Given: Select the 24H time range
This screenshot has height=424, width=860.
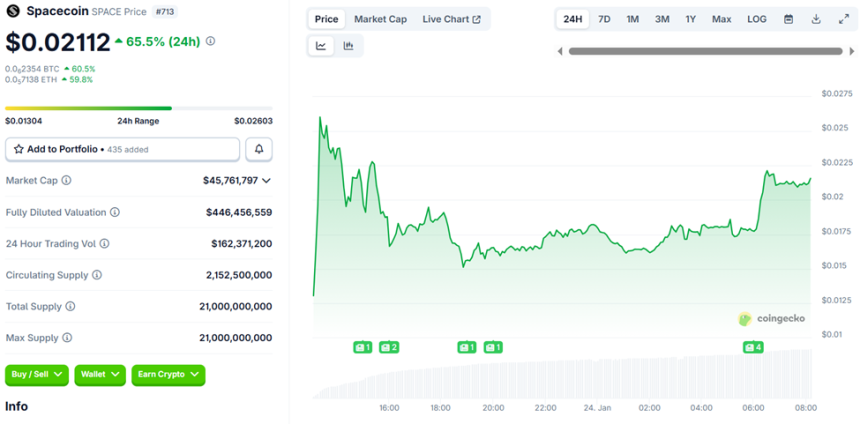Looking at the screenshot, I should pyautogui.click(x=573, y=19).
